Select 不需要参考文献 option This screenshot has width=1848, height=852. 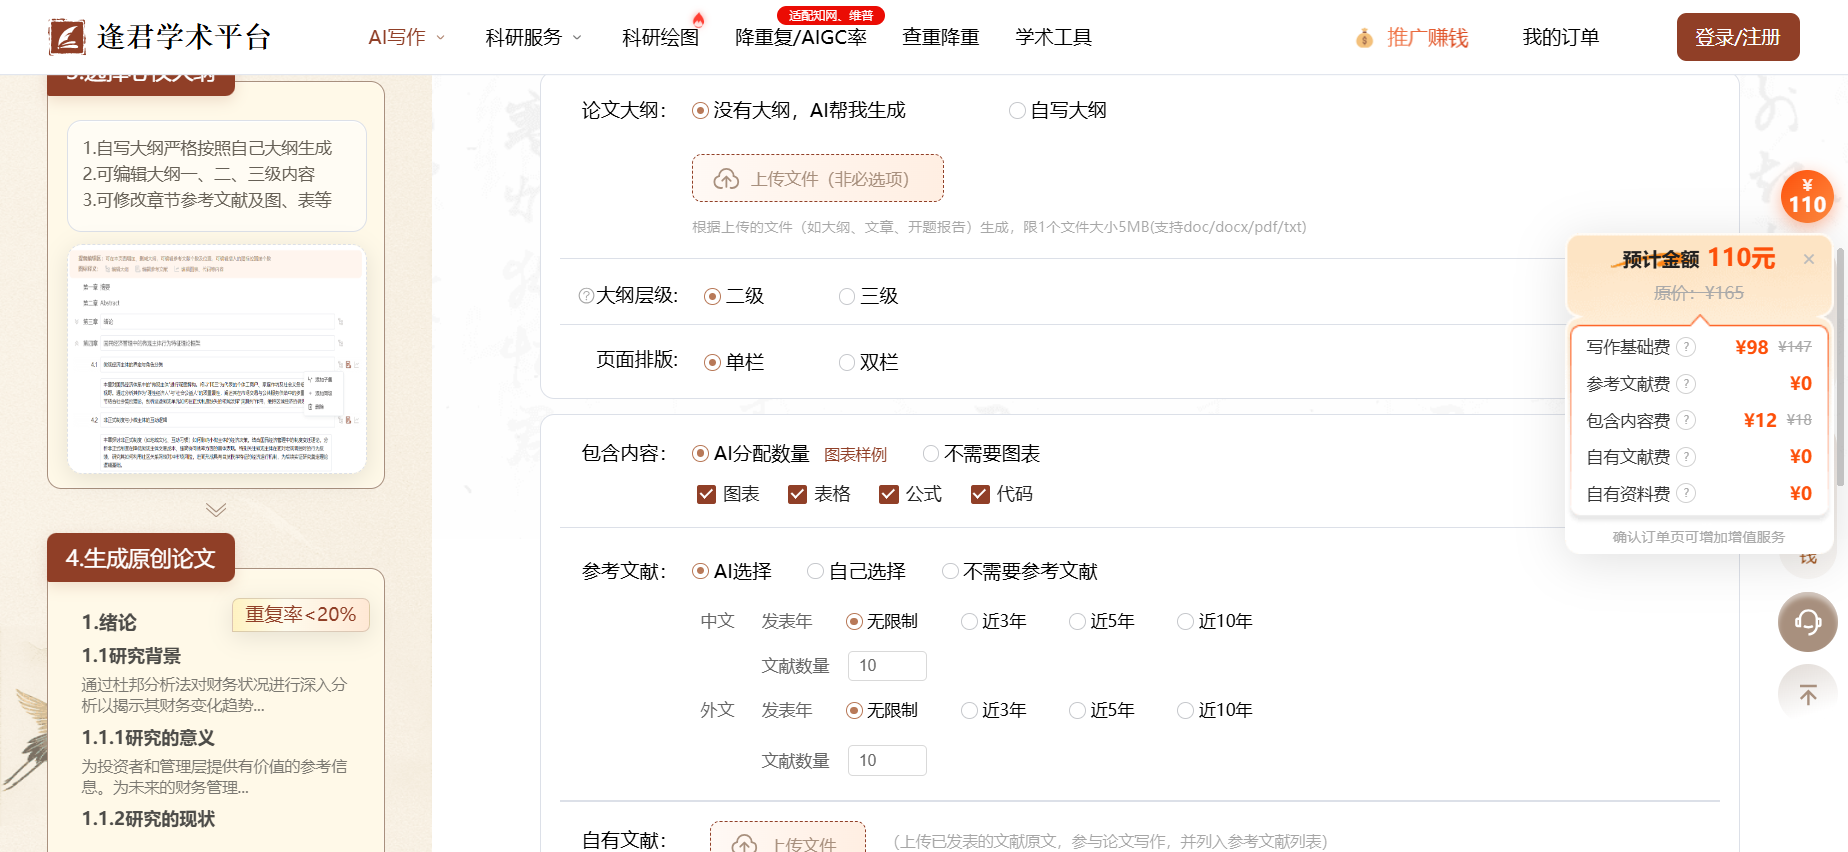coord(1020,571)
